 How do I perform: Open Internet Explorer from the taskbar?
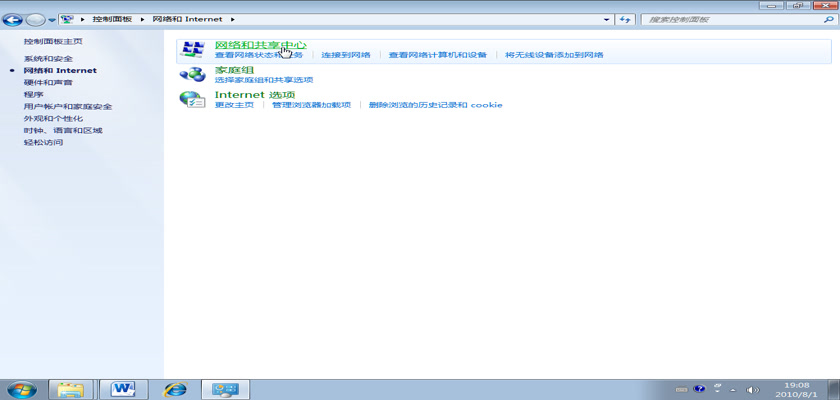(176, 389)
